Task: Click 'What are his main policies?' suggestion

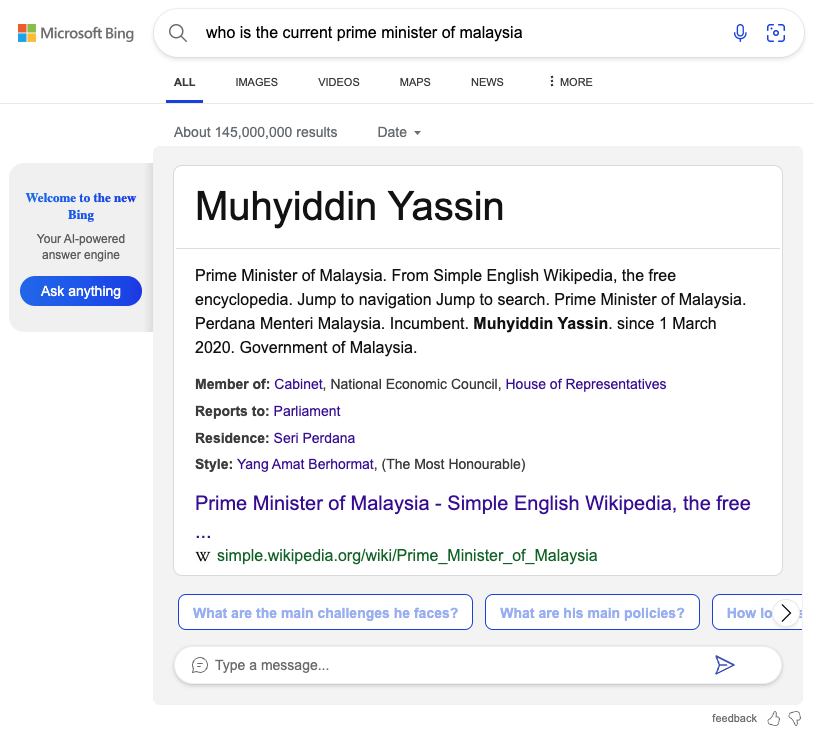Action: 592,612
